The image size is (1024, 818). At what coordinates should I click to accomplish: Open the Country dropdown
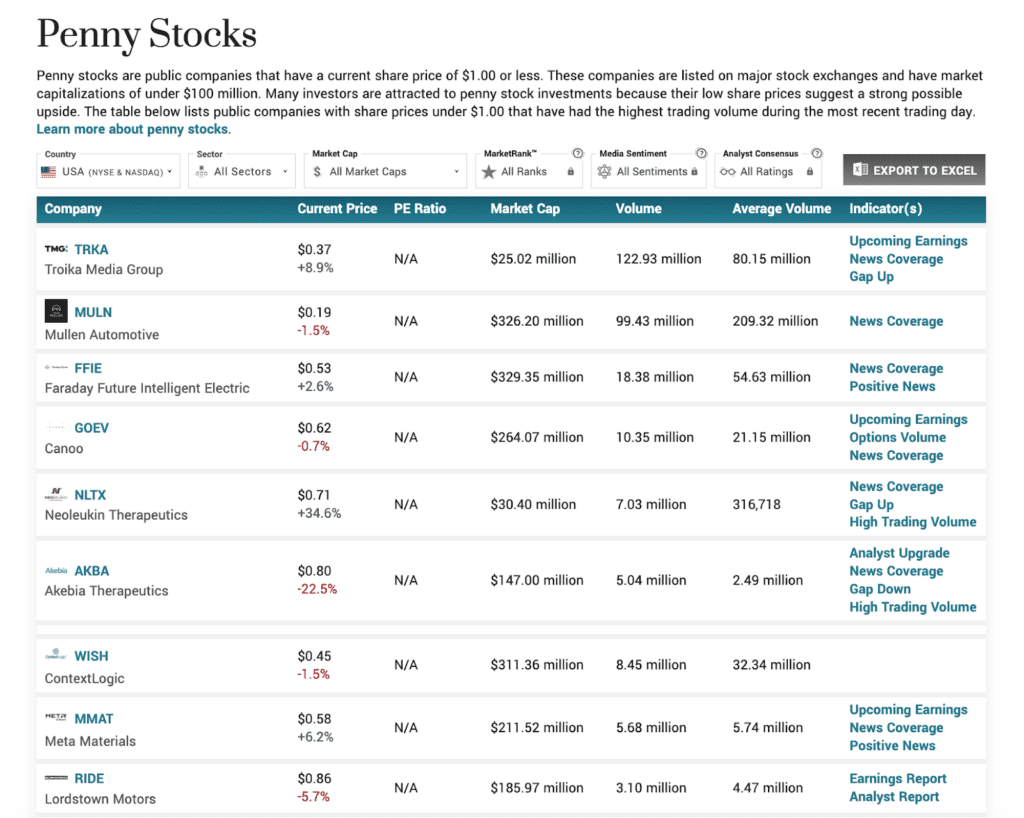click(109, 171)
